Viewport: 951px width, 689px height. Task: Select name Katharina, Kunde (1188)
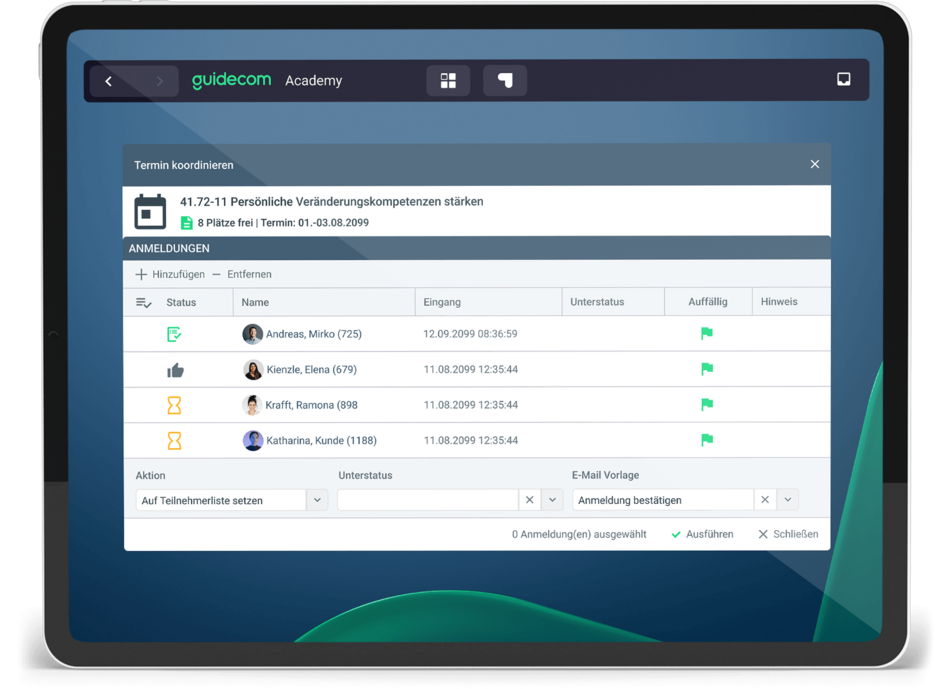click(321, 440)
